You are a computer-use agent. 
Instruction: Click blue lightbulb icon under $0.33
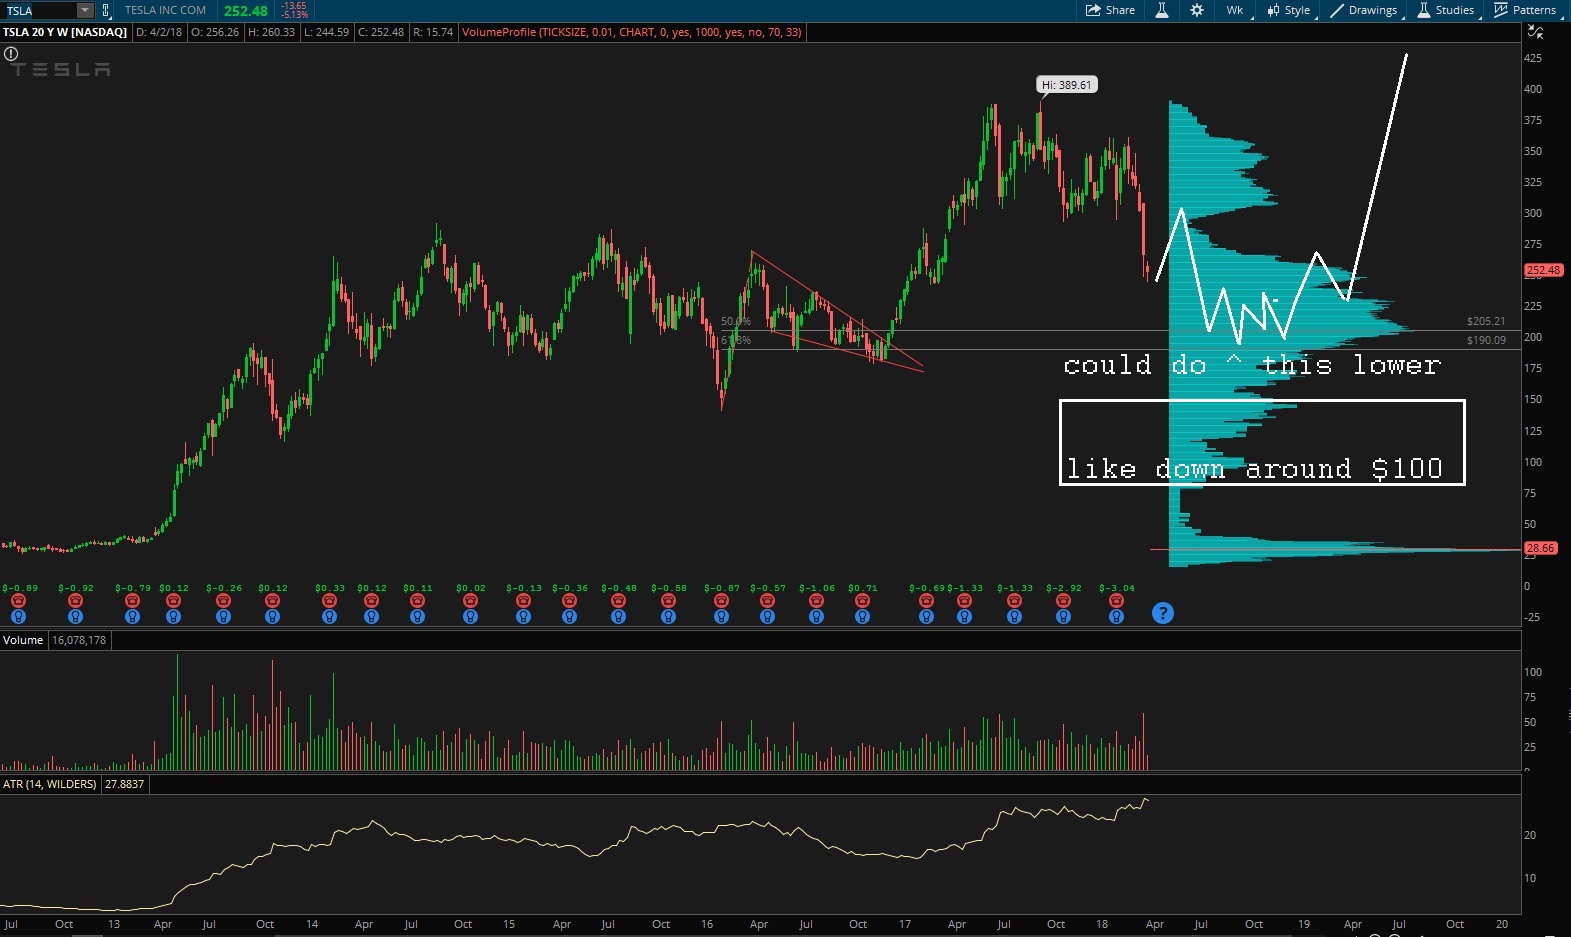pos(329,616)
